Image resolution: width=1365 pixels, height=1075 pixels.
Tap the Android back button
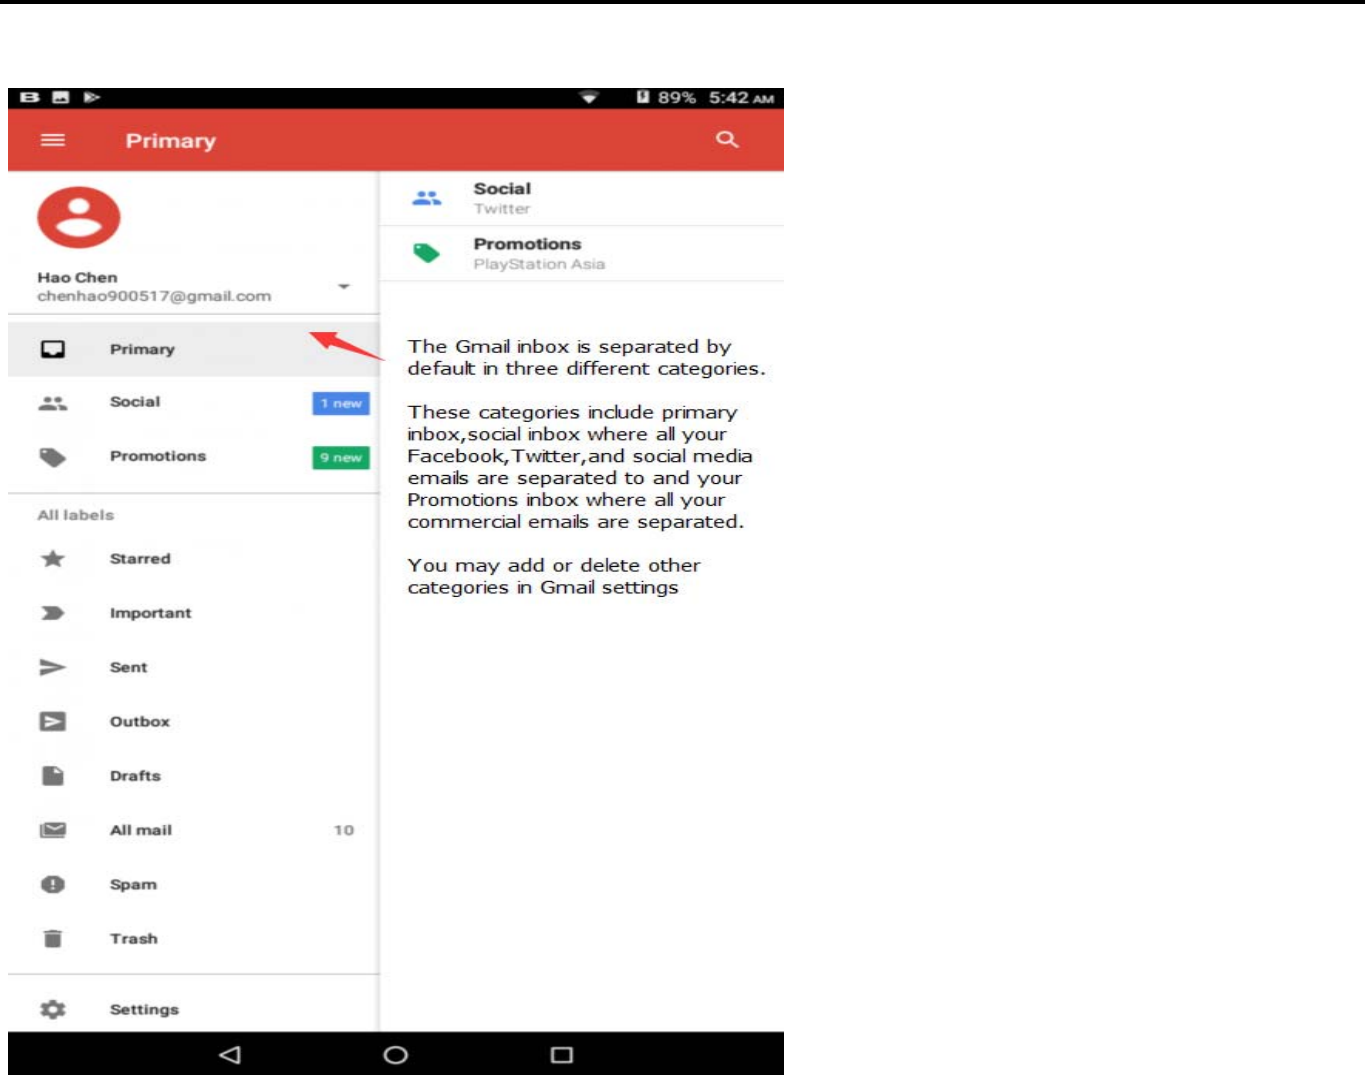tap(230, 1054)
